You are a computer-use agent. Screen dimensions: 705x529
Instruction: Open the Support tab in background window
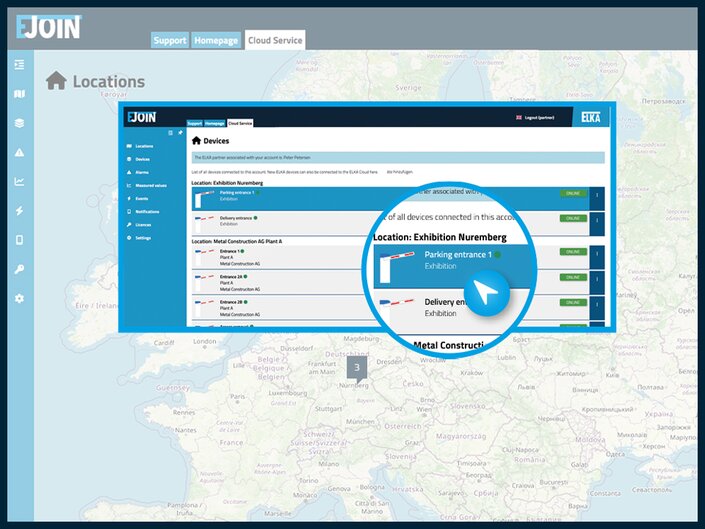click(x=170, y=40)
